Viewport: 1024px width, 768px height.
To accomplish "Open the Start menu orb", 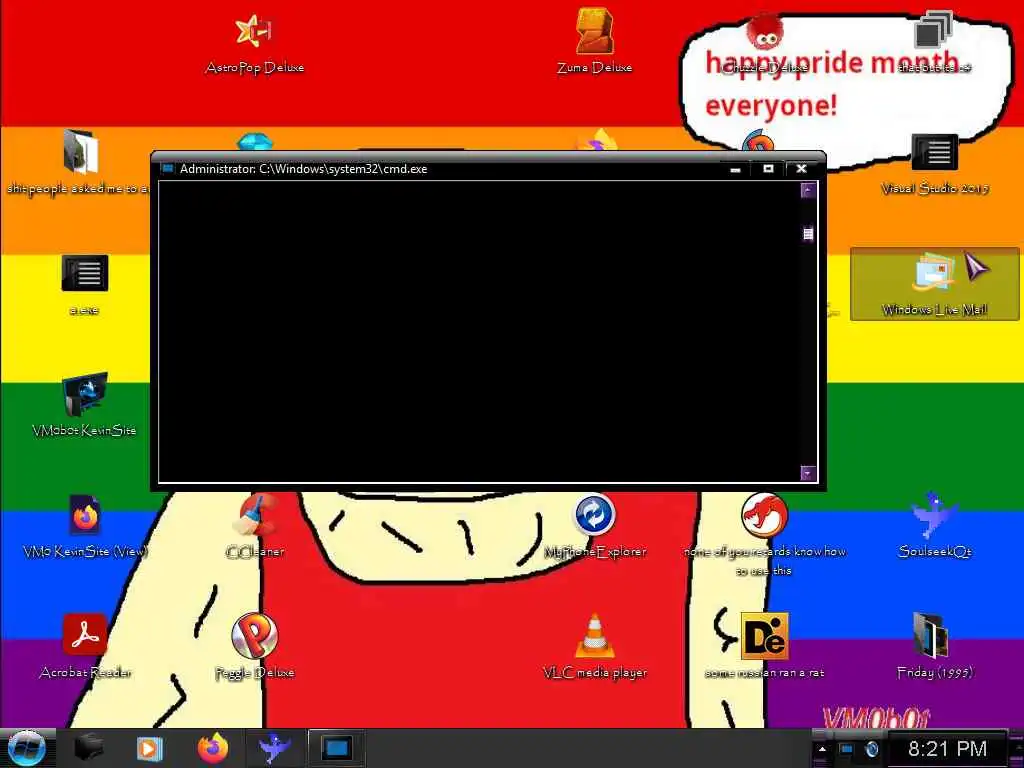I will [26, 748].
